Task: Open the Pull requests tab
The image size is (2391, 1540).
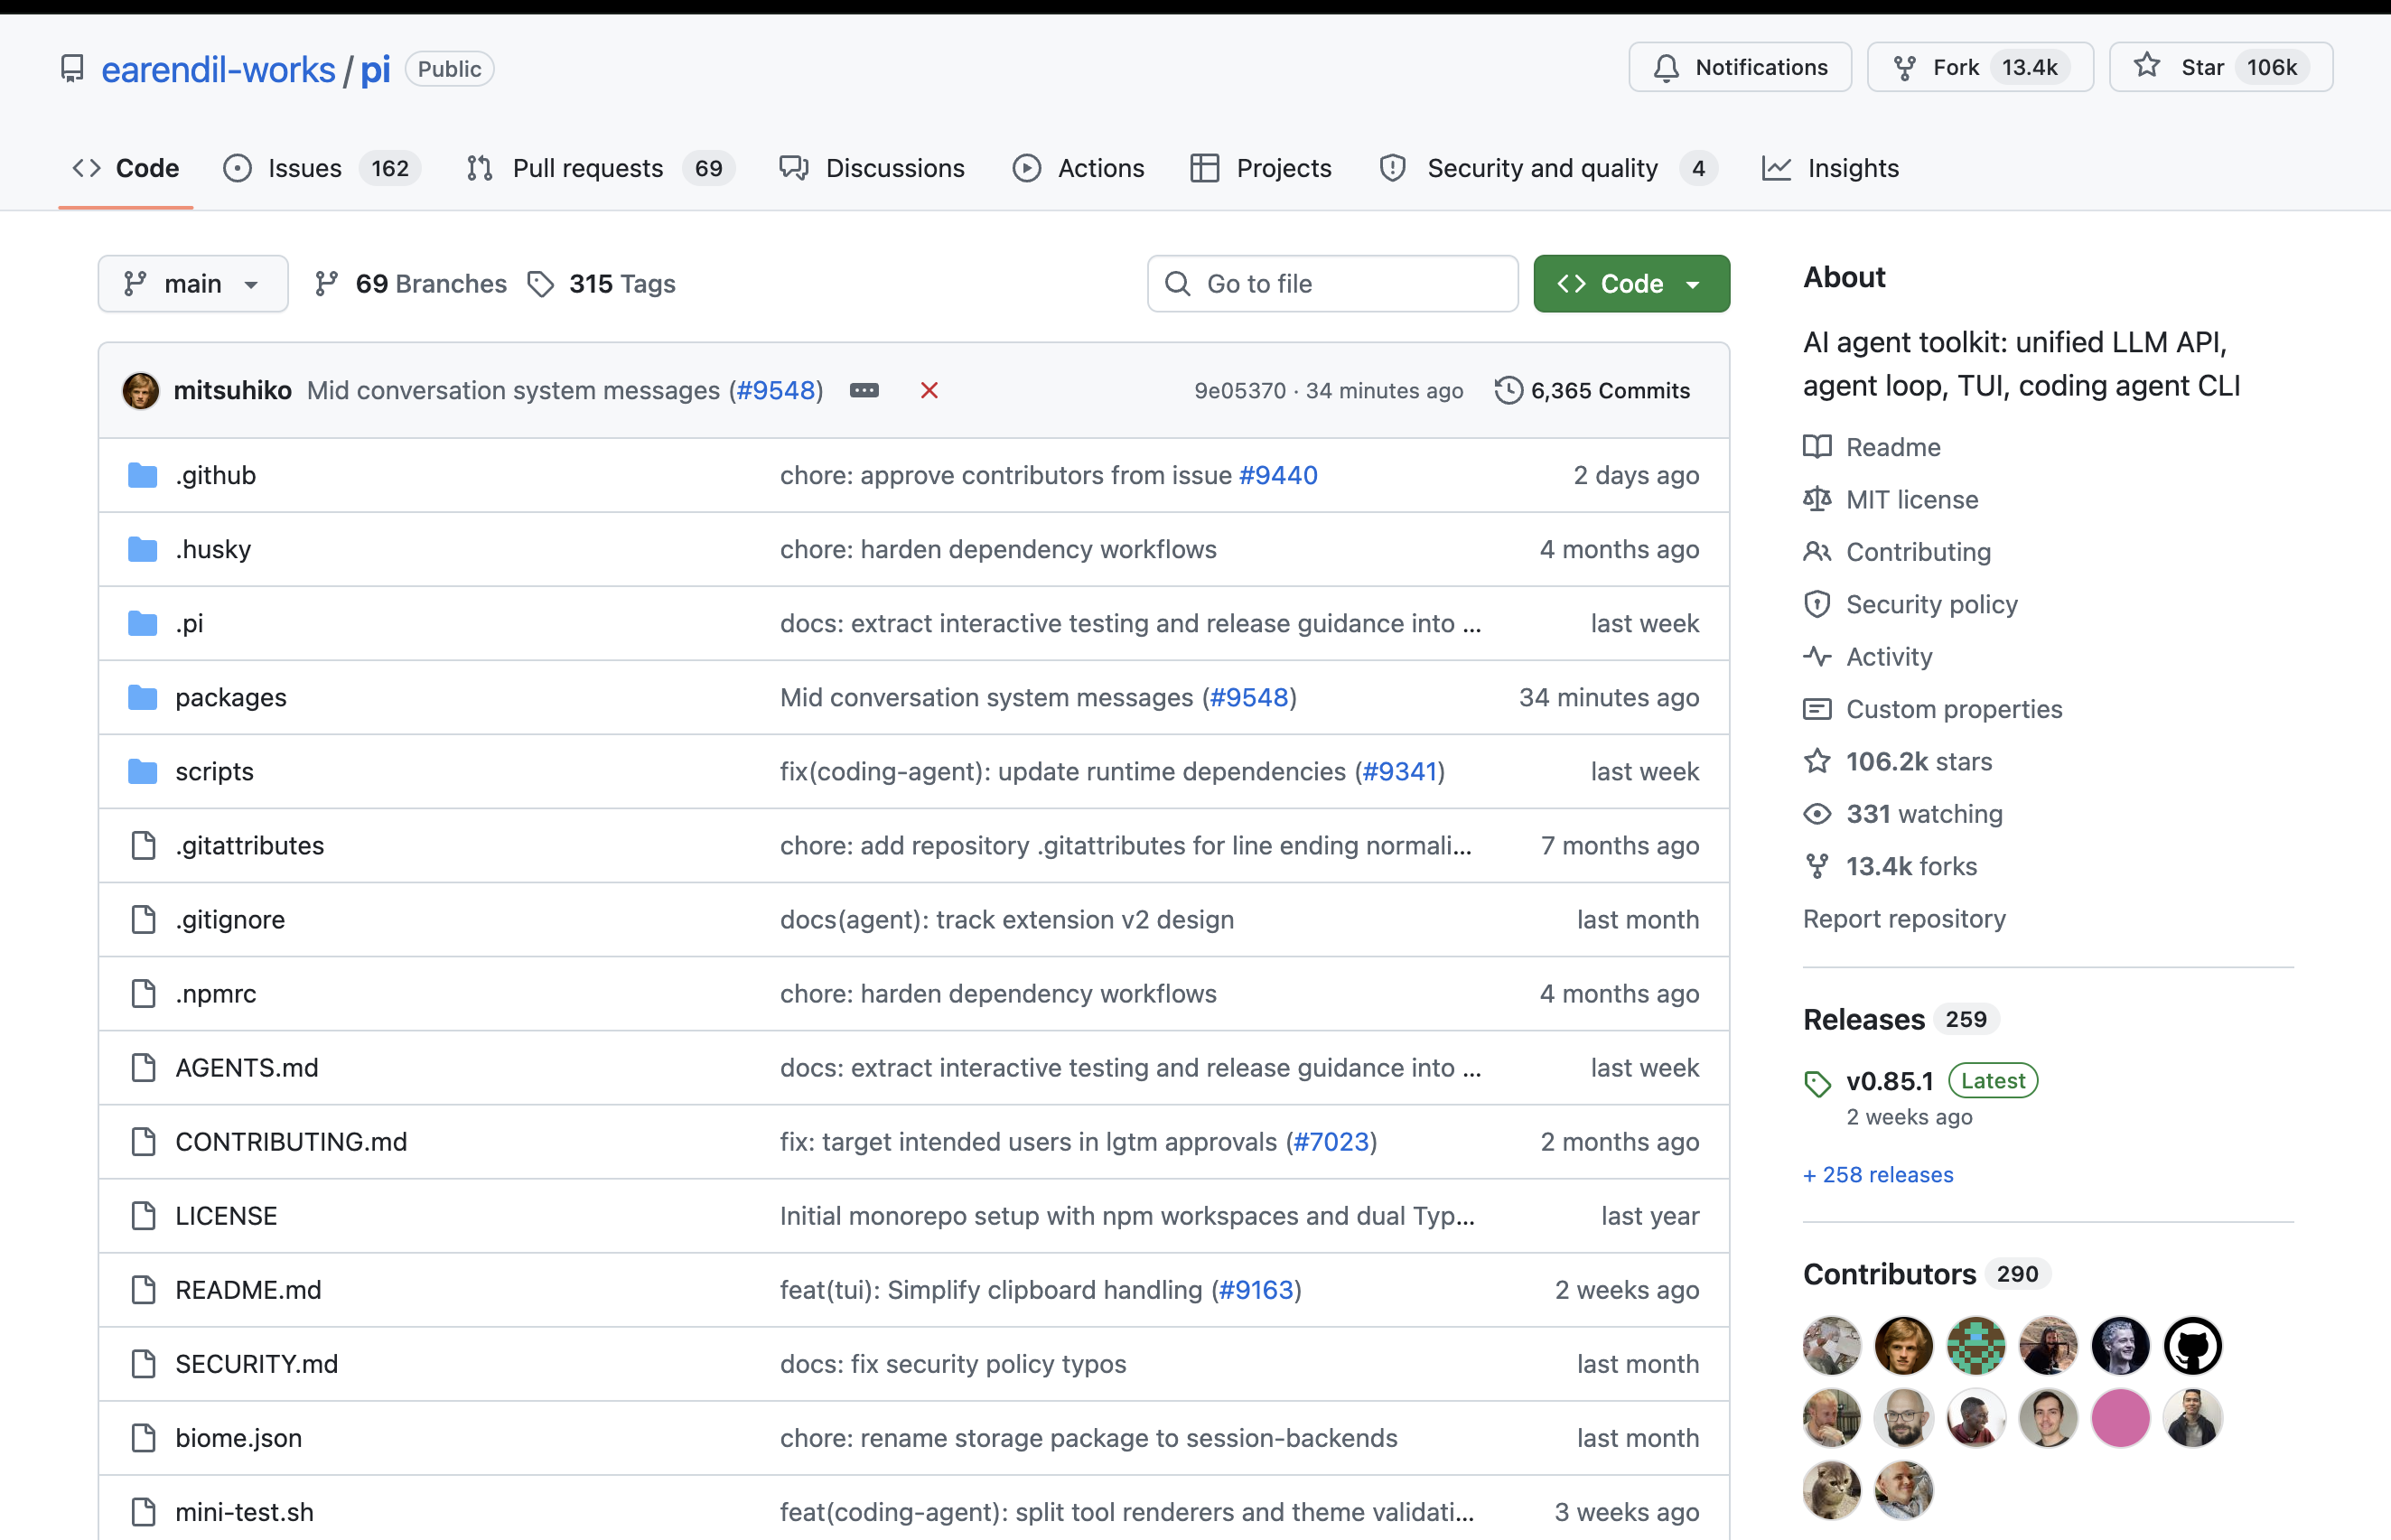Action: click(600, 168)
